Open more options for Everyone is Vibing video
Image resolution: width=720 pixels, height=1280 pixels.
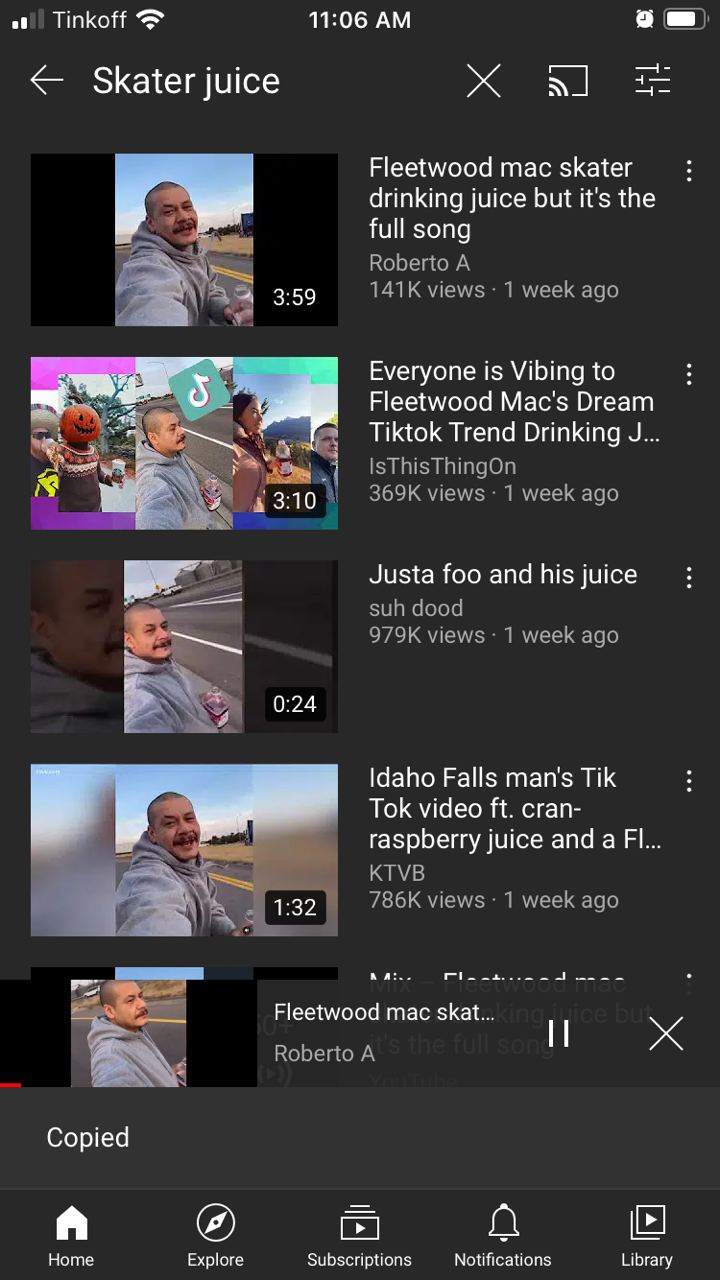[x=689, y=374]
